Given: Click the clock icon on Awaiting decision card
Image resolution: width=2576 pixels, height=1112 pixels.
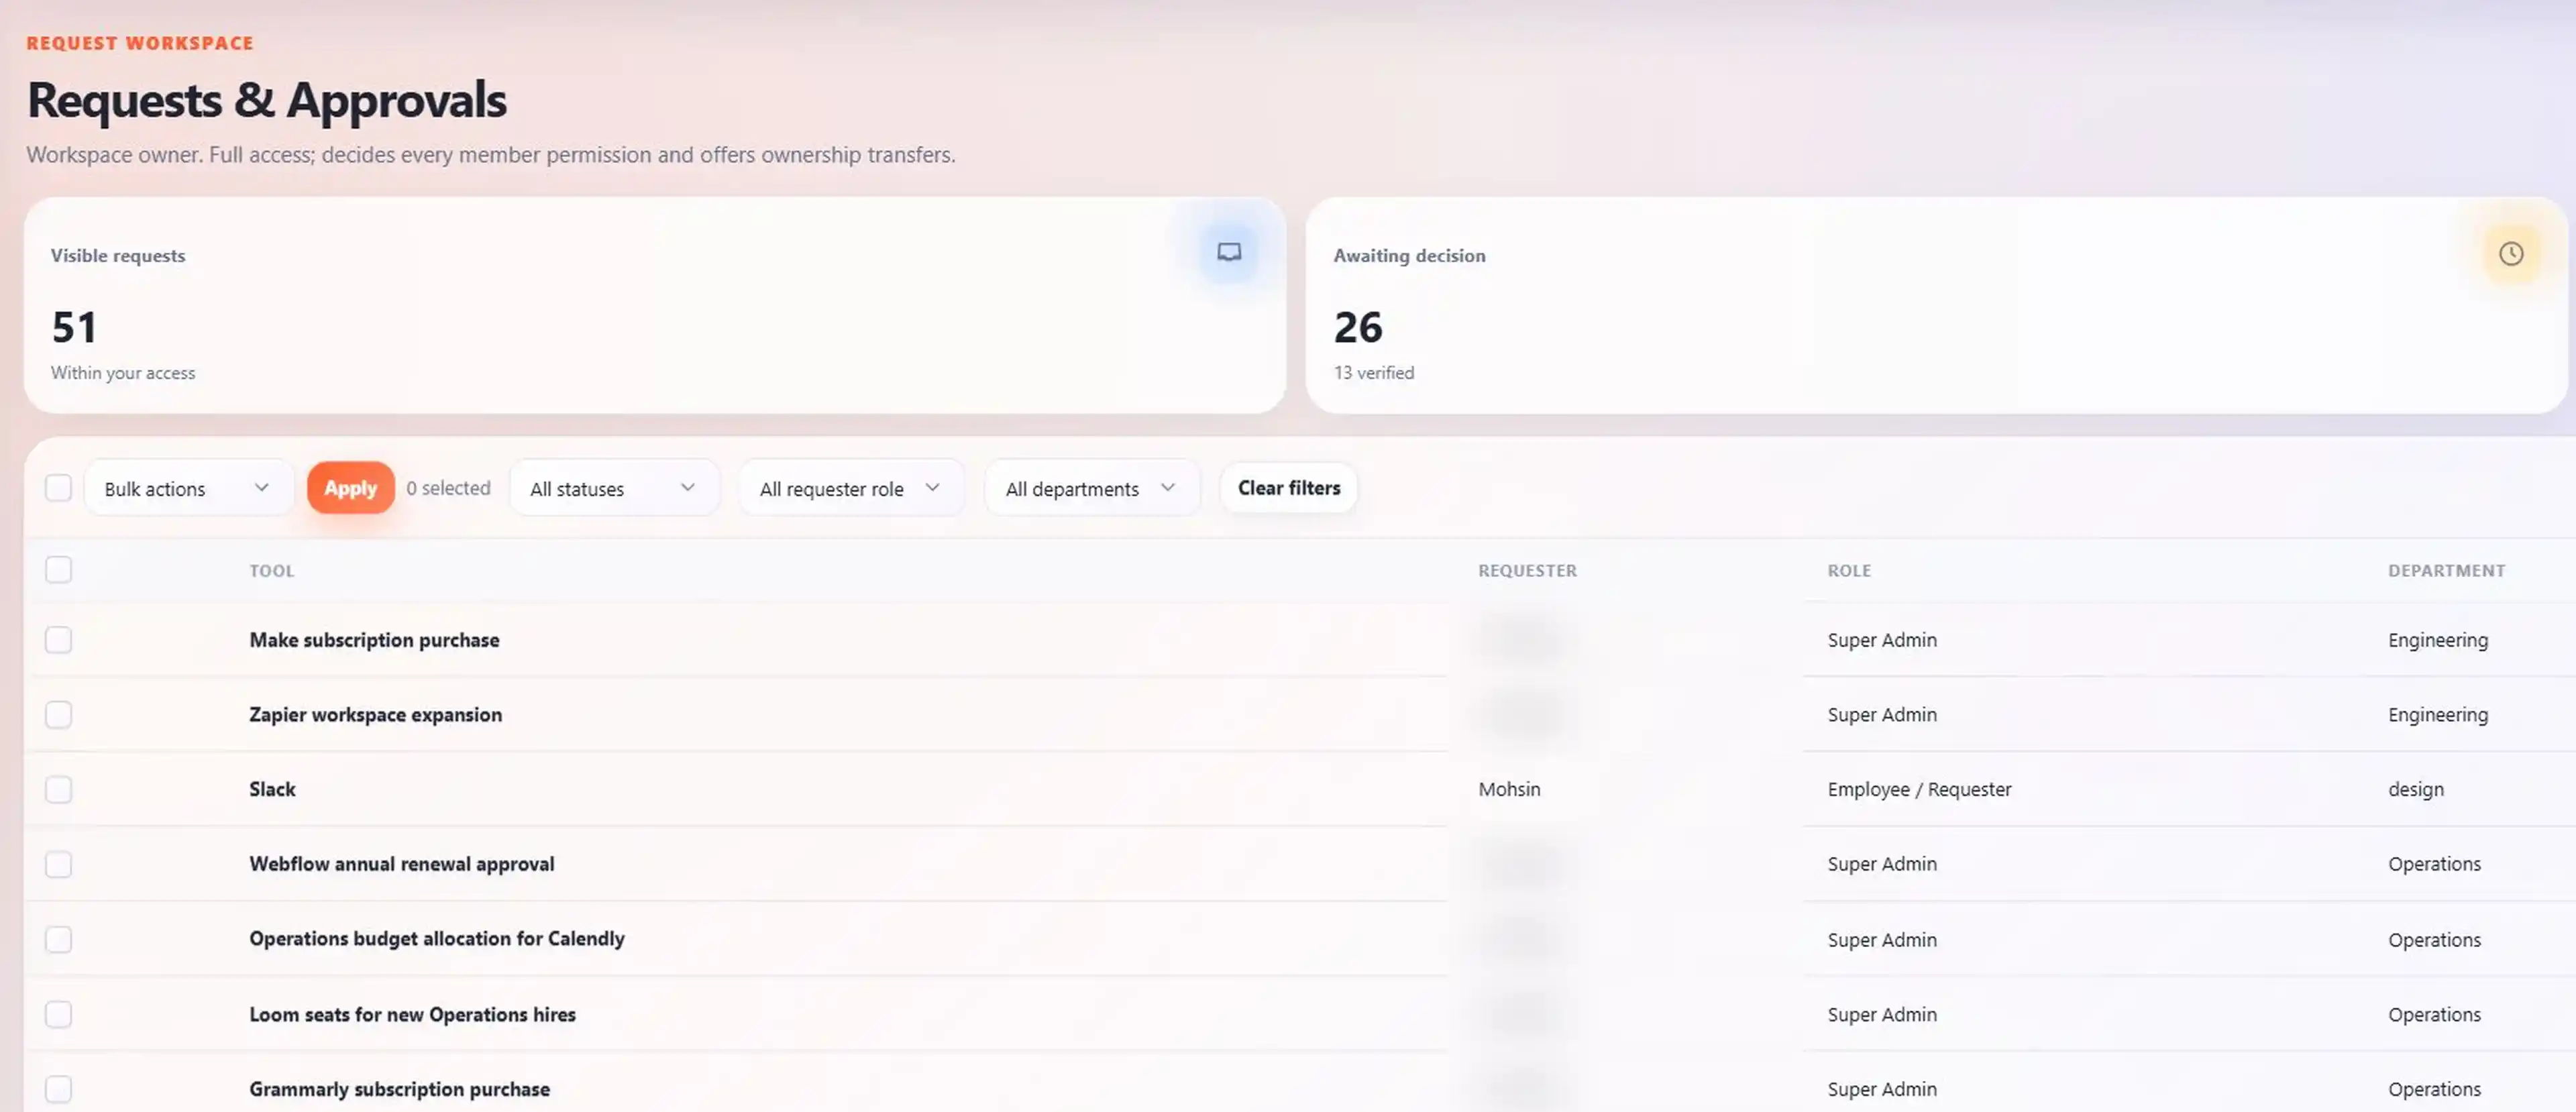Looking at the screenshot, I should [x=2511, y=254].
